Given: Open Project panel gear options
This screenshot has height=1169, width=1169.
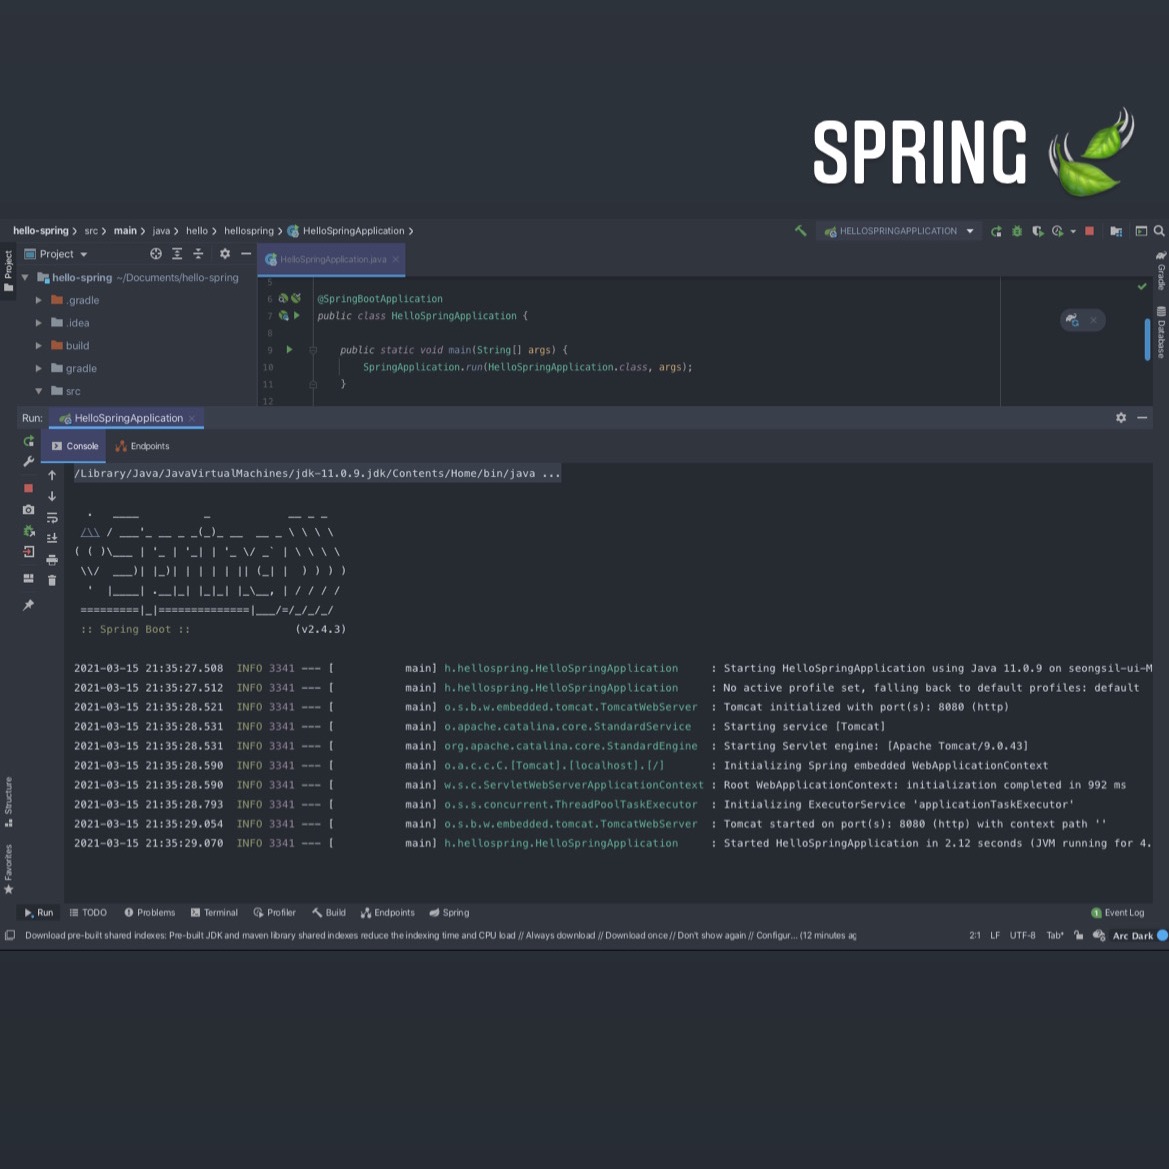Looking at the screenshot, I should (224, 253).
